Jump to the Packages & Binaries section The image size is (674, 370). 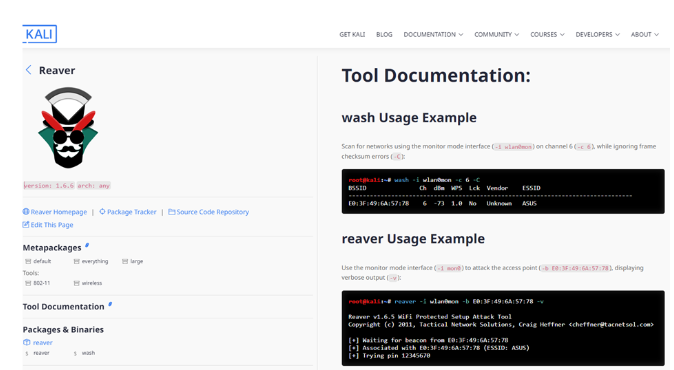point(63,330)
